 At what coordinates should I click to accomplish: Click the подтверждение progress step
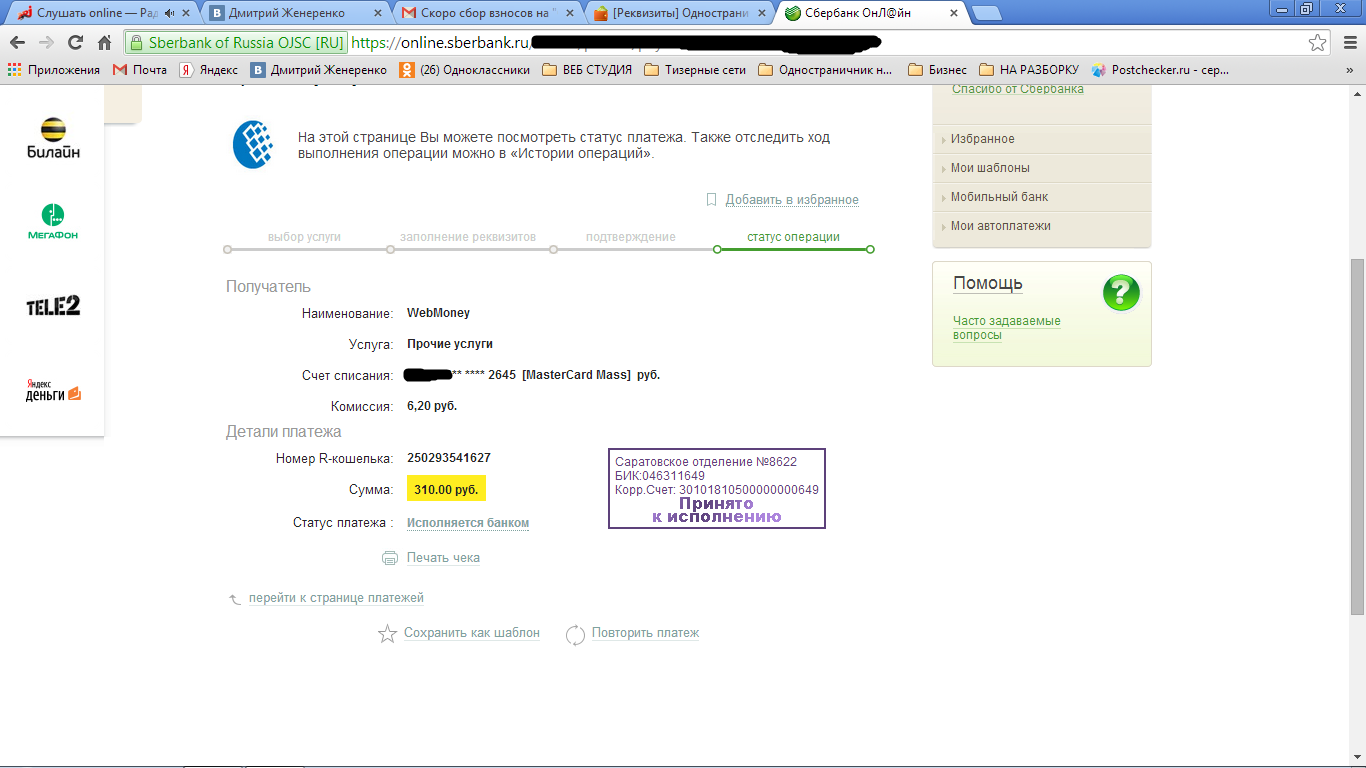pos(631,237)
